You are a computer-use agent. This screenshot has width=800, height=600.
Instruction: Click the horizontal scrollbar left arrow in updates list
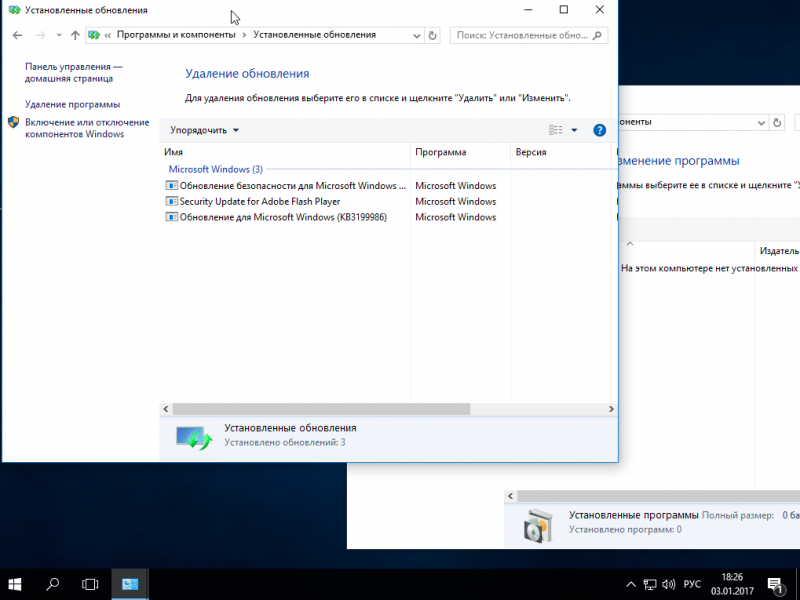coord(166,409)
